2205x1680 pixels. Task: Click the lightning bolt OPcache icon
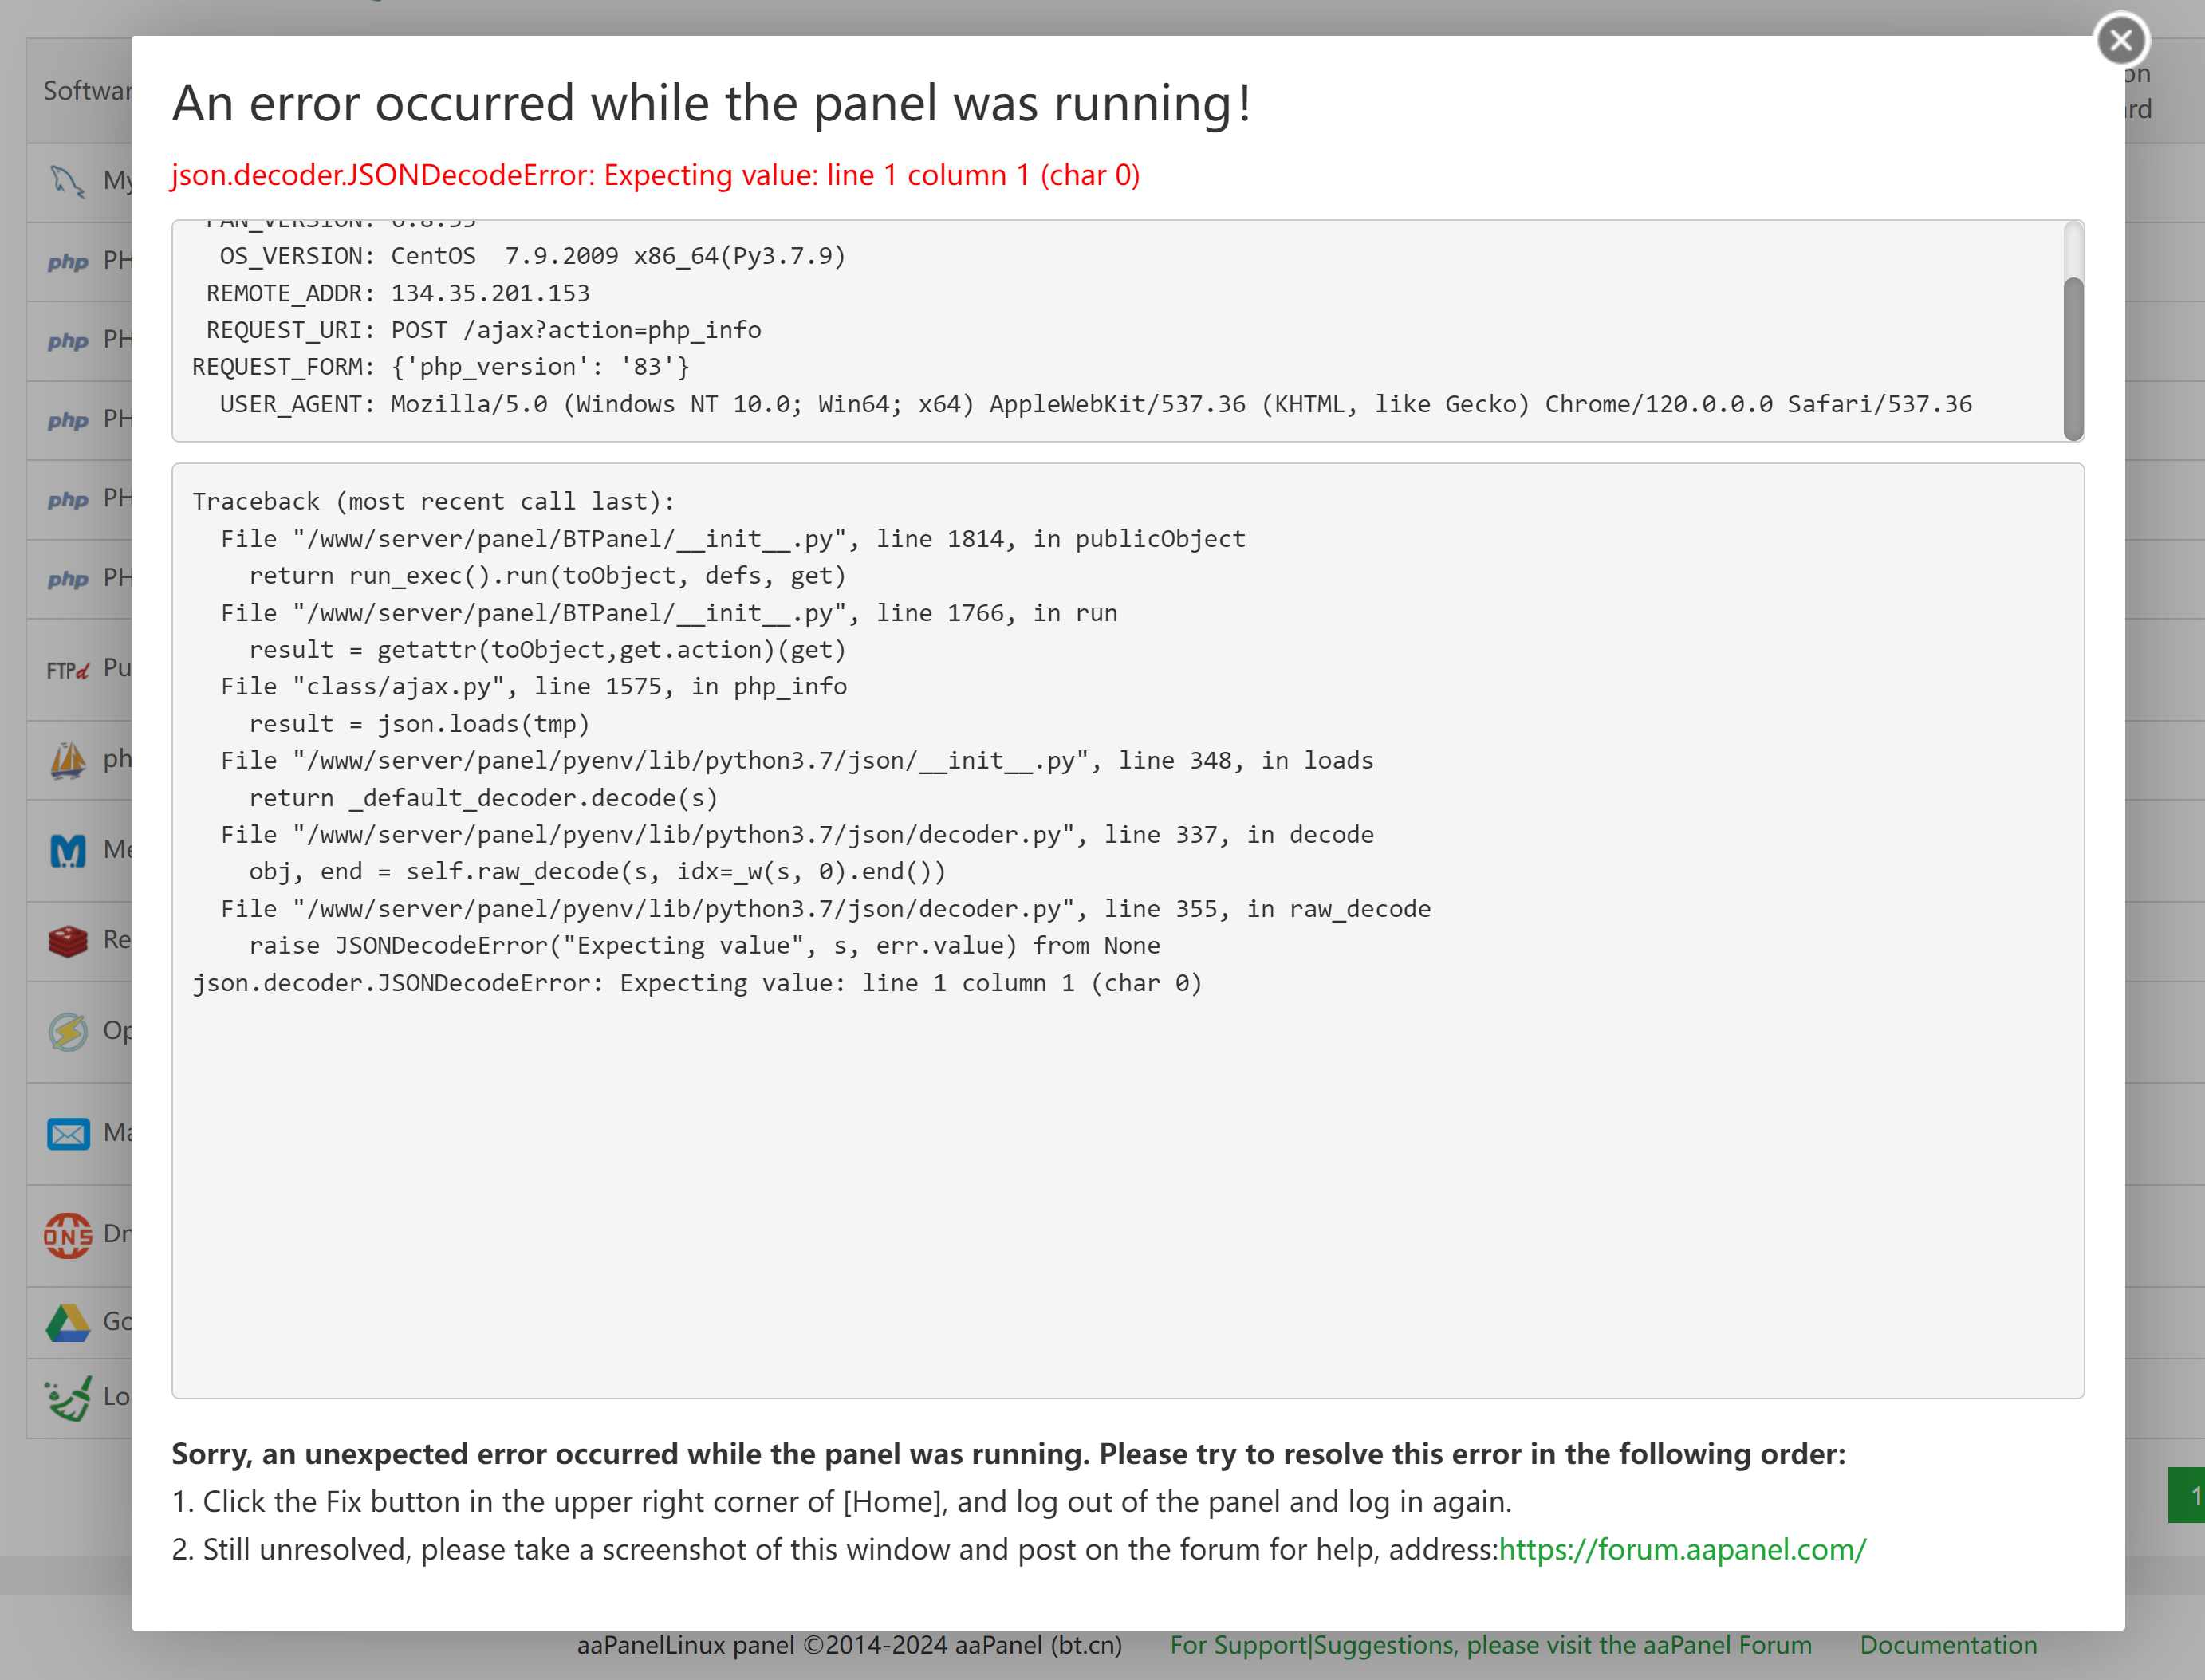[67, 1031]
